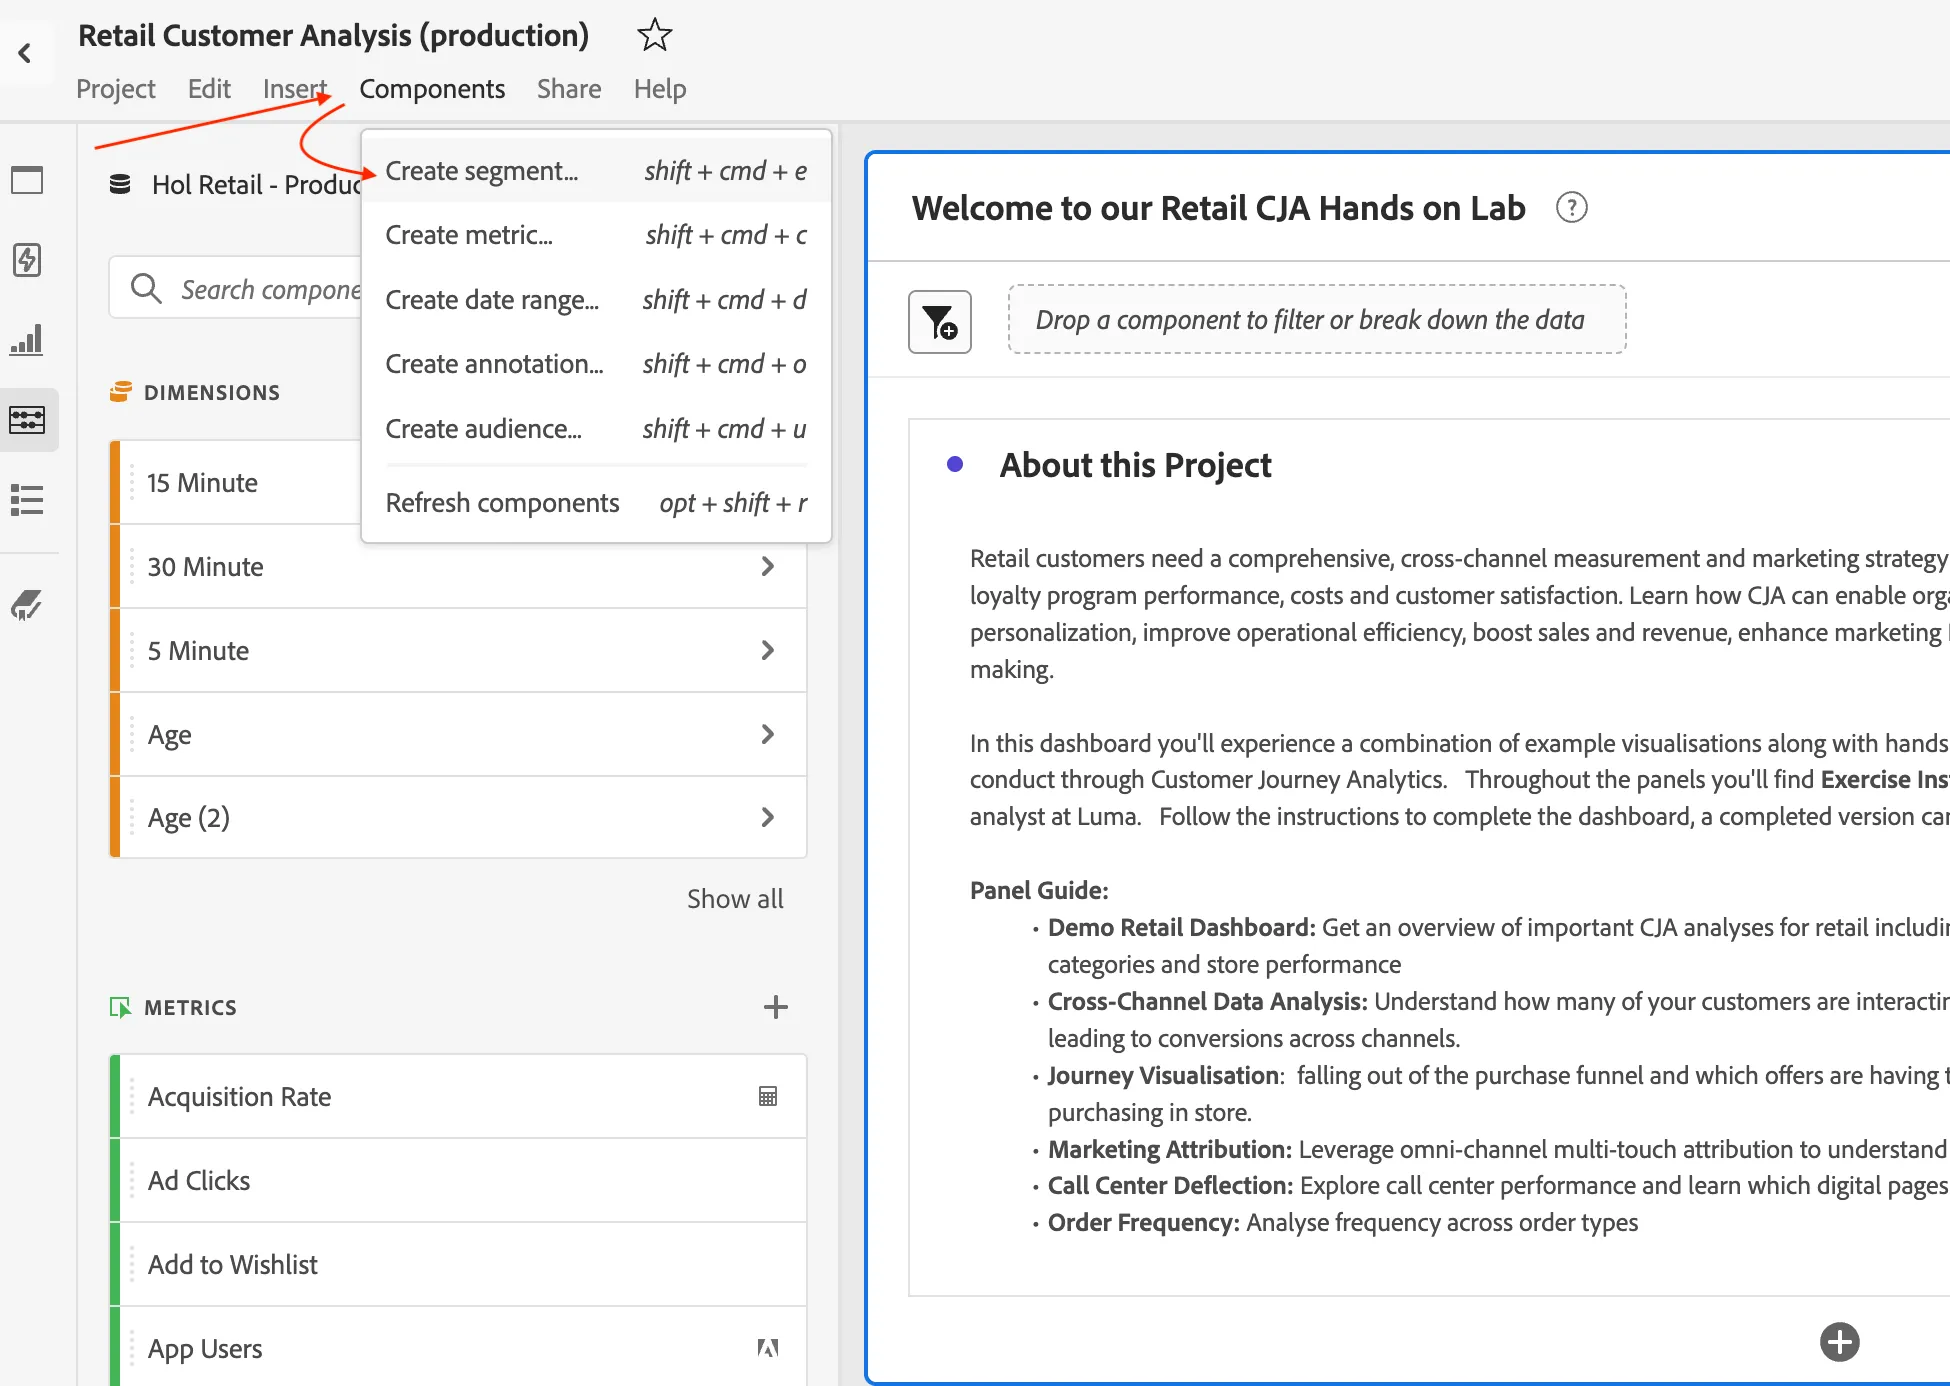The width and height of the screenshot is (1950, 1386).
Task: Choose Create segment from Components menu
Action: (596, 171)
